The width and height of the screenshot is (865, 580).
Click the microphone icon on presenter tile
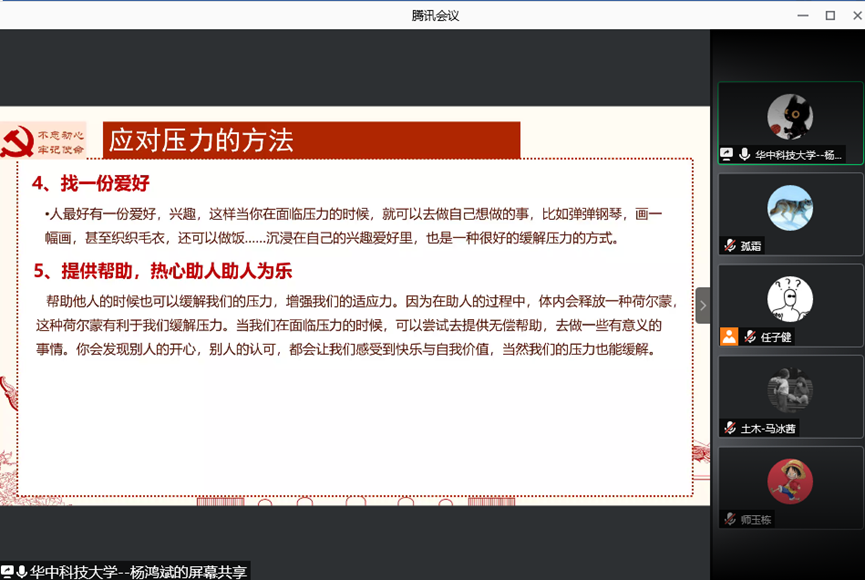pos(745,154)
